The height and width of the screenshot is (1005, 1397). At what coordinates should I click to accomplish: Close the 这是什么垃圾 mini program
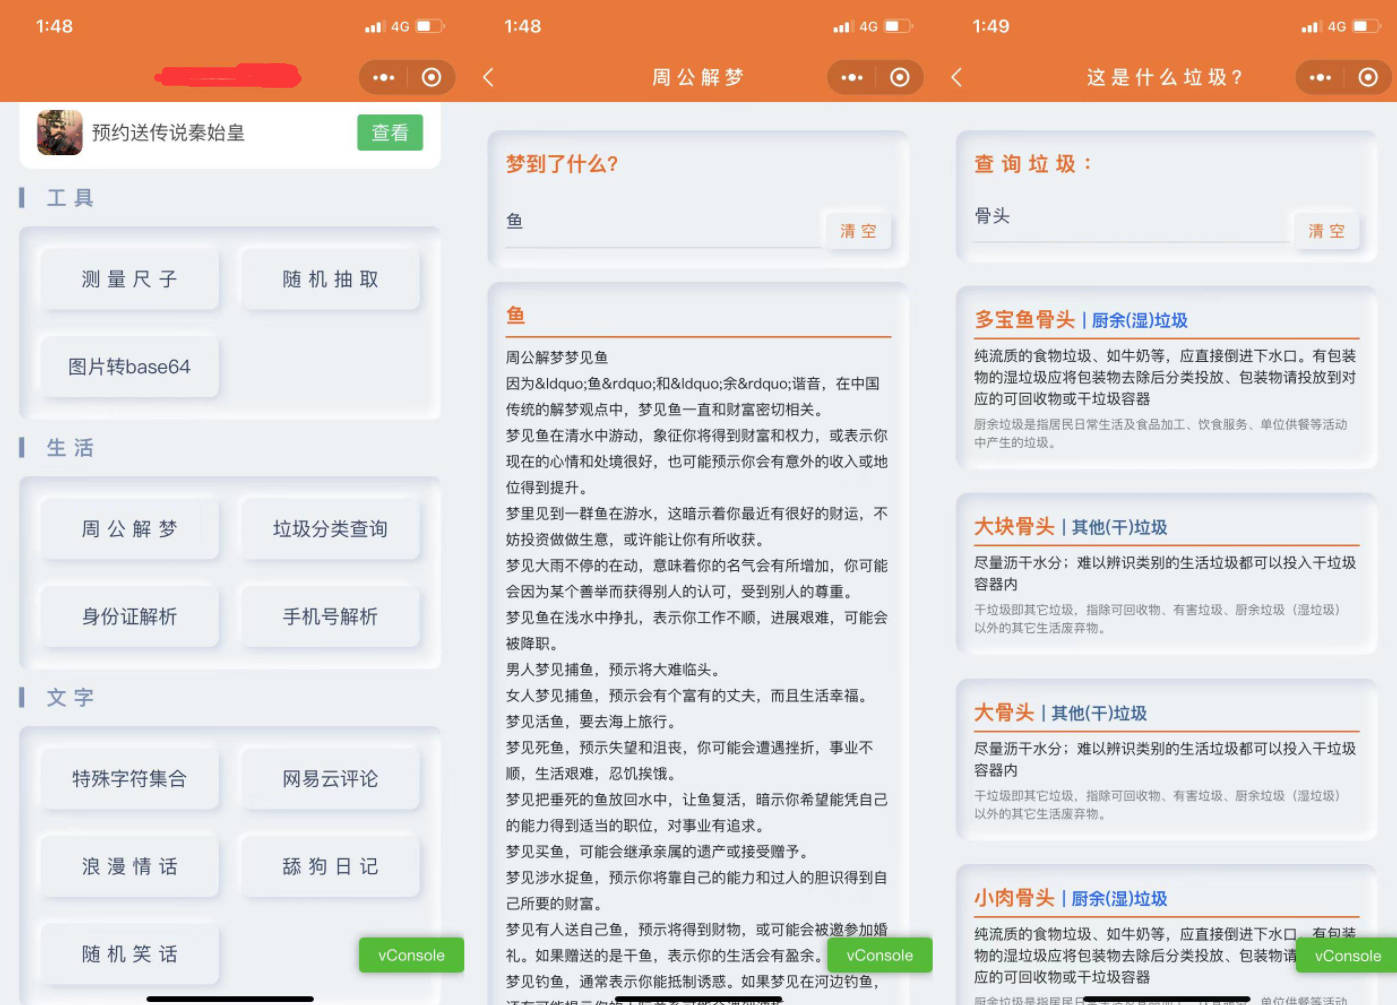click(x=1368, y=77)
